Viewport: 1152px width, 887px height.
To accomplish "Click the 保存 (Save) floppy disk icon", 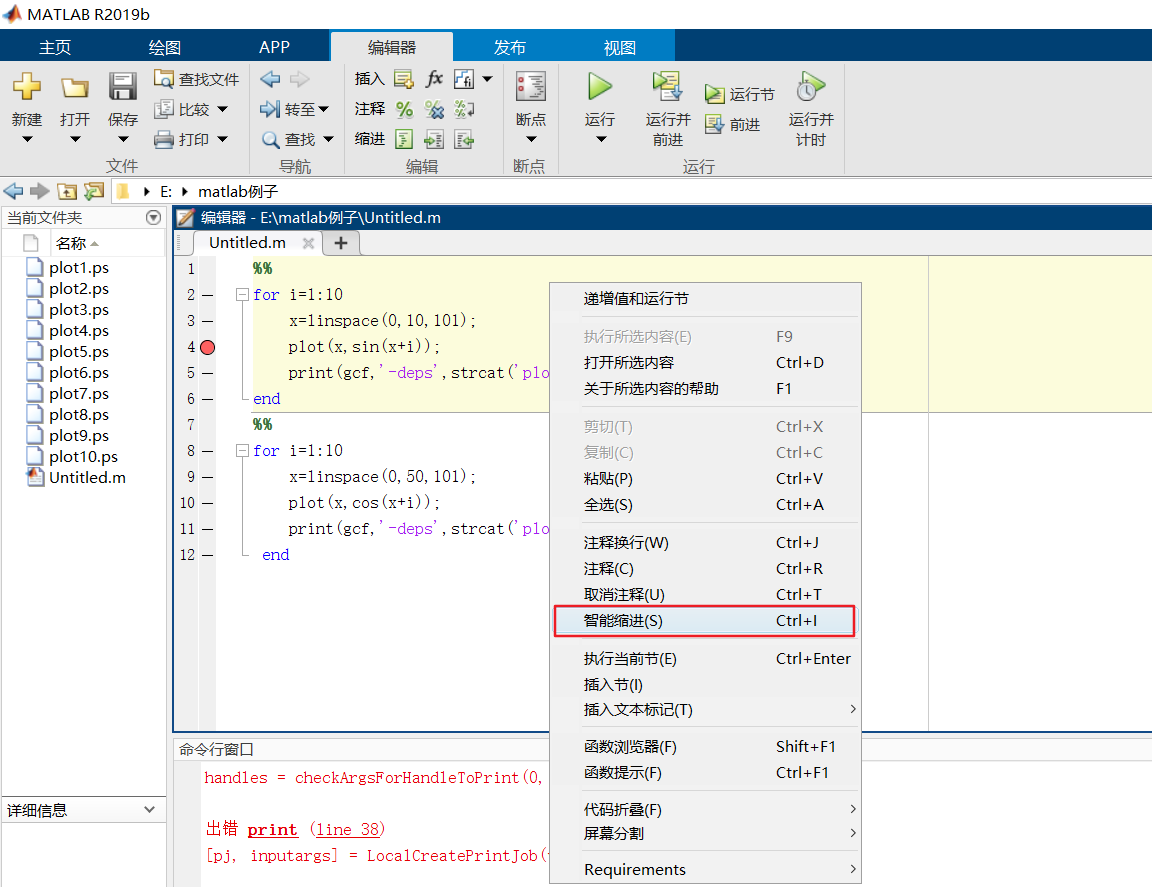I will (123, 87).
